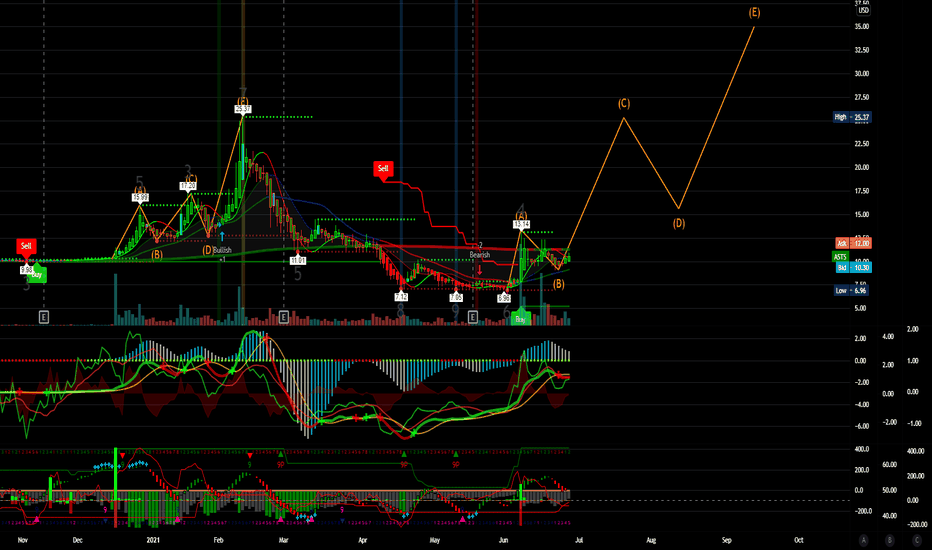Screen dimensions: 932x550
Task: Click the Apr label on time axis
Action: click(363, 540)
